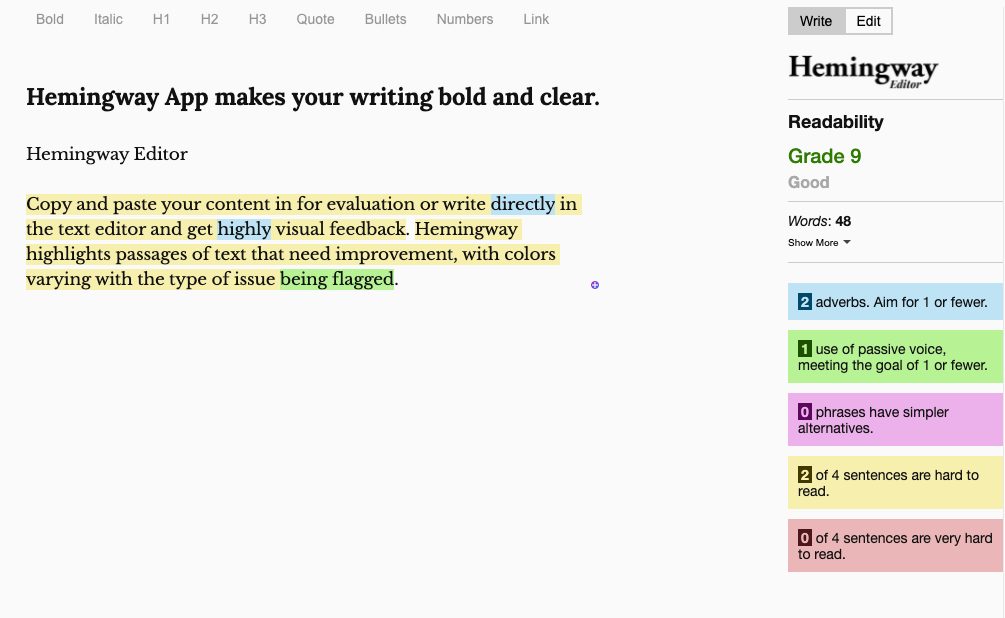
Task: Insert a Quote block
Action: click(315, 19)
